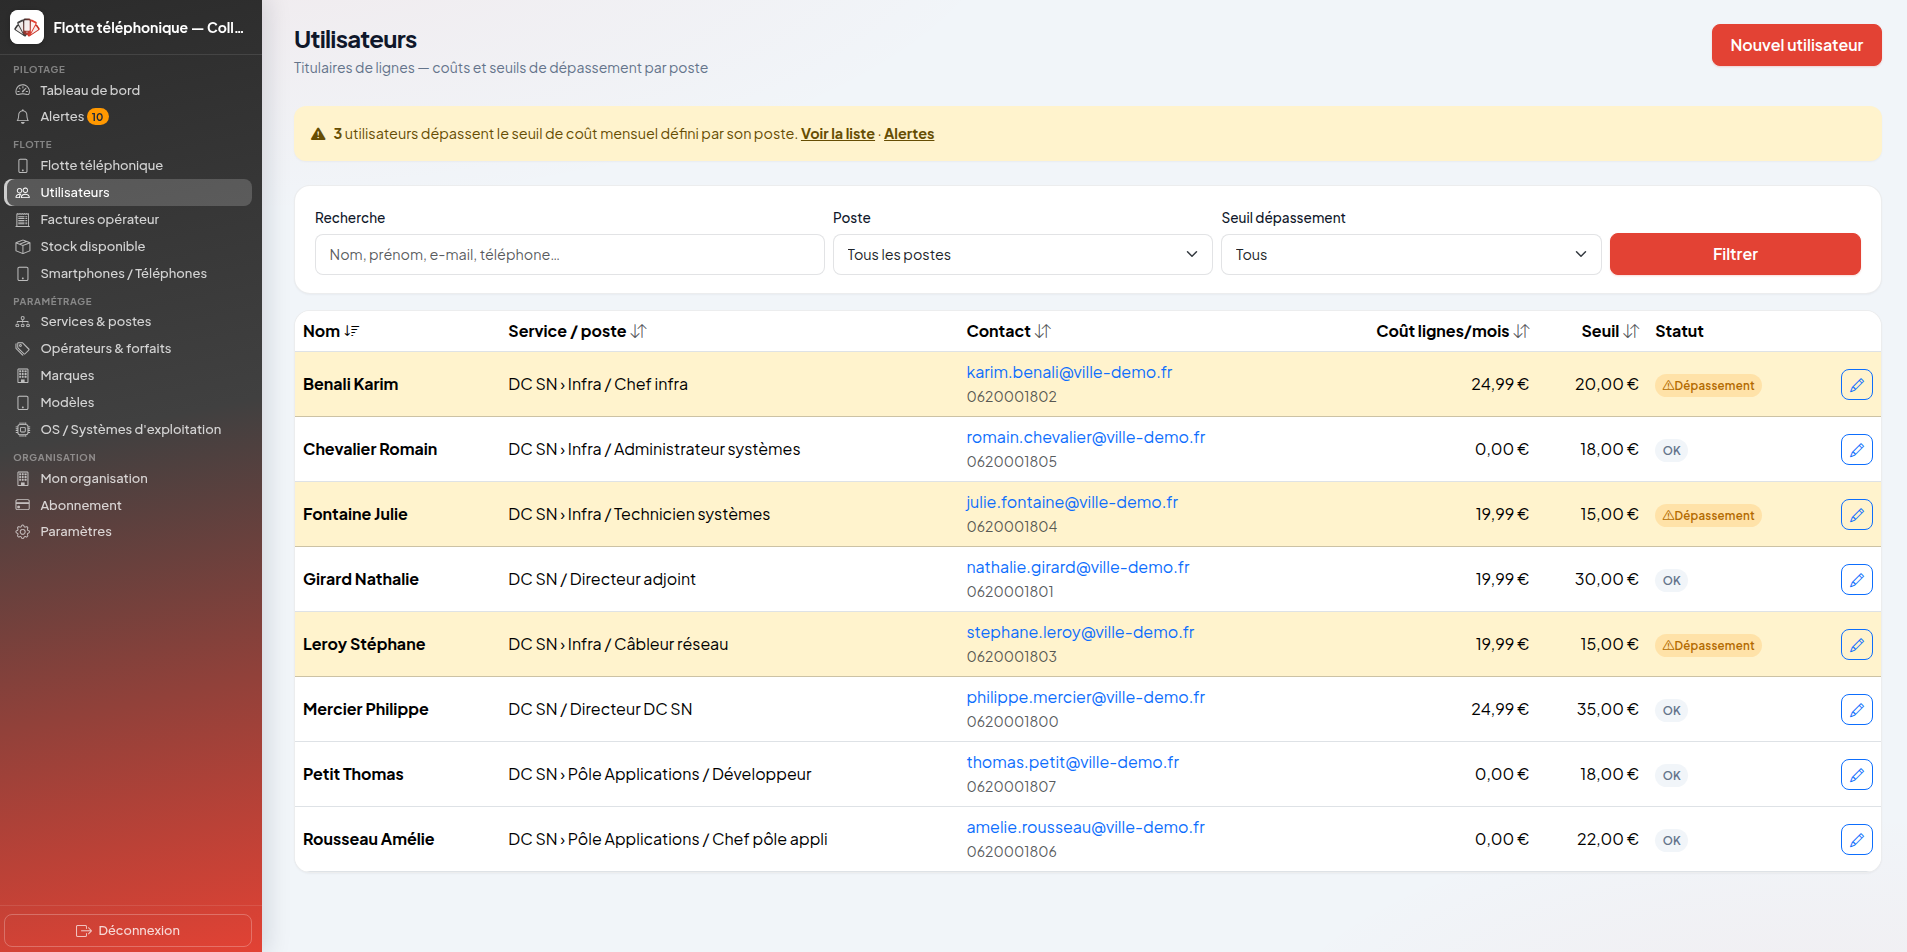Open the Seuil dépassement dropdown
The width and height of the screenshot is (1907, 952).
[1411, 255]
